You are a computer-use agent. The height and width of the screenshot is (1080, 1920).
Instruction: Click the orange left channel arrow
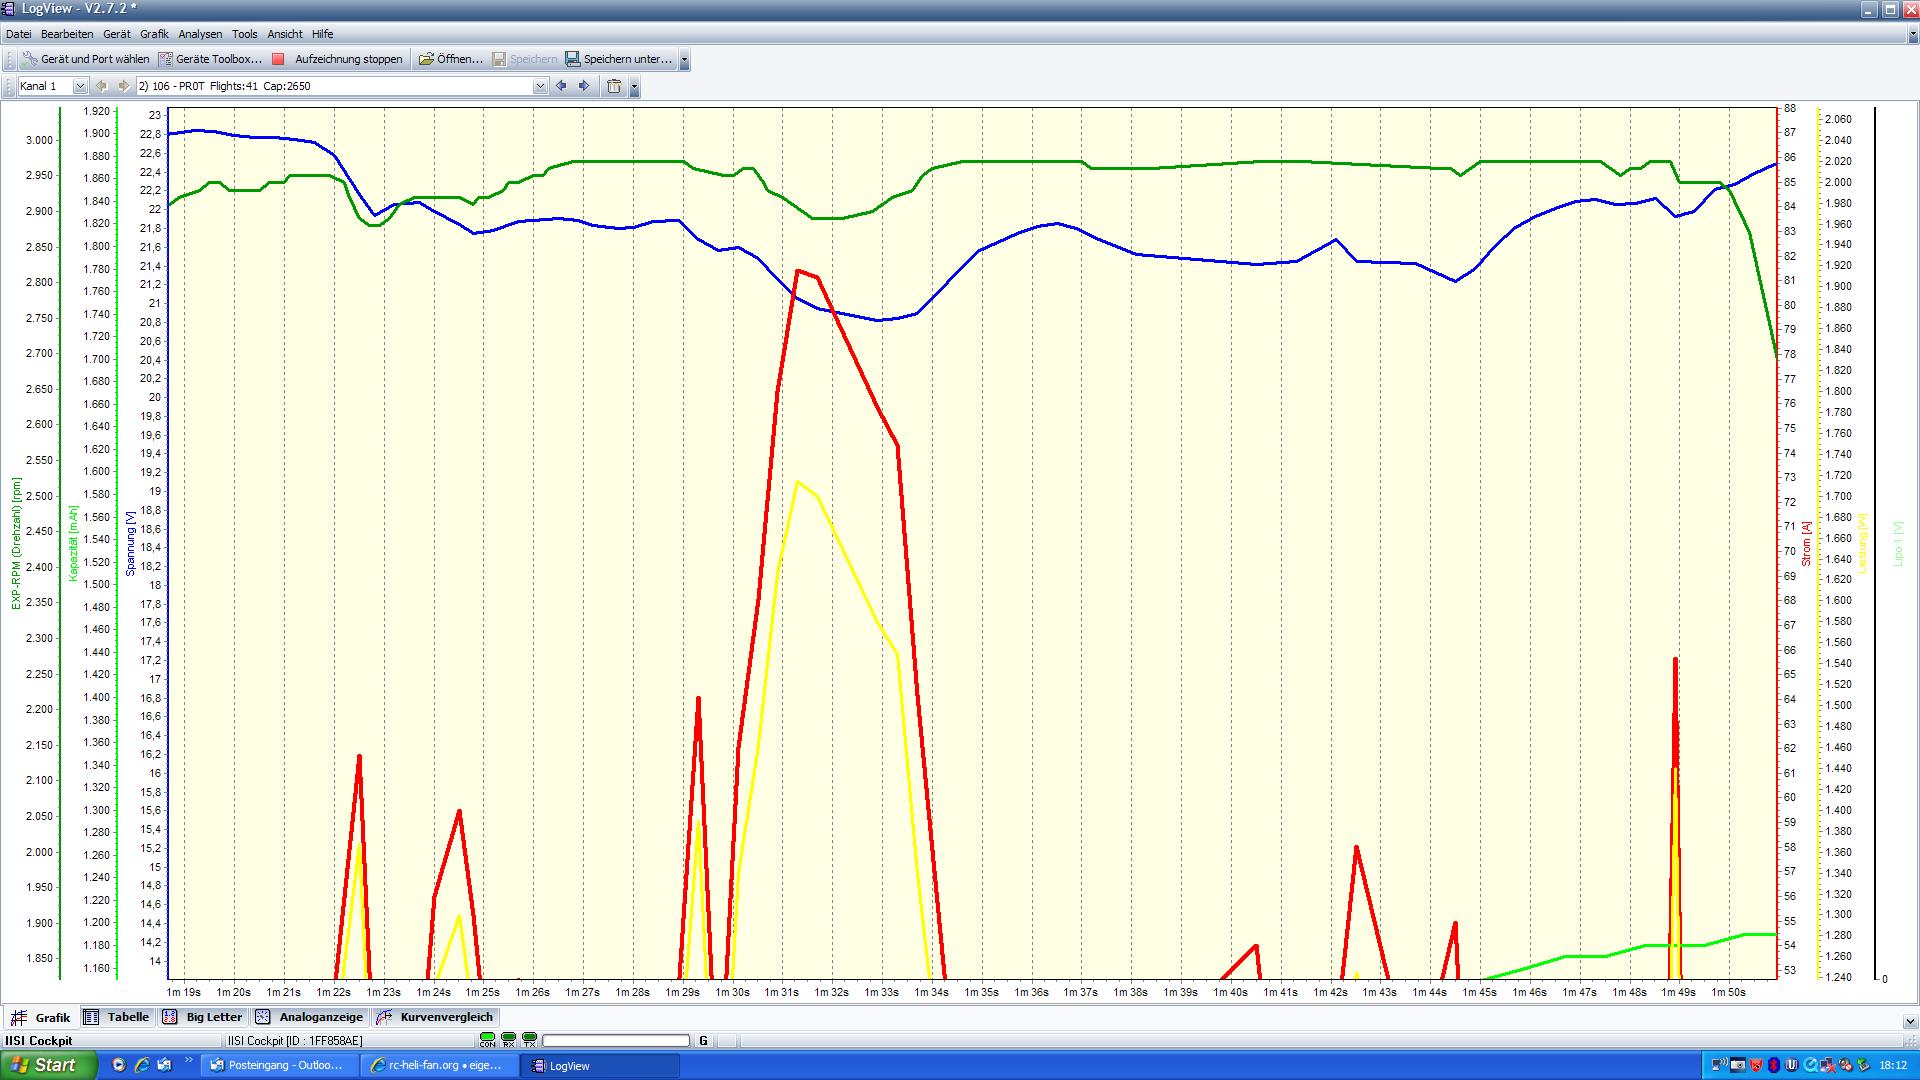101,86
